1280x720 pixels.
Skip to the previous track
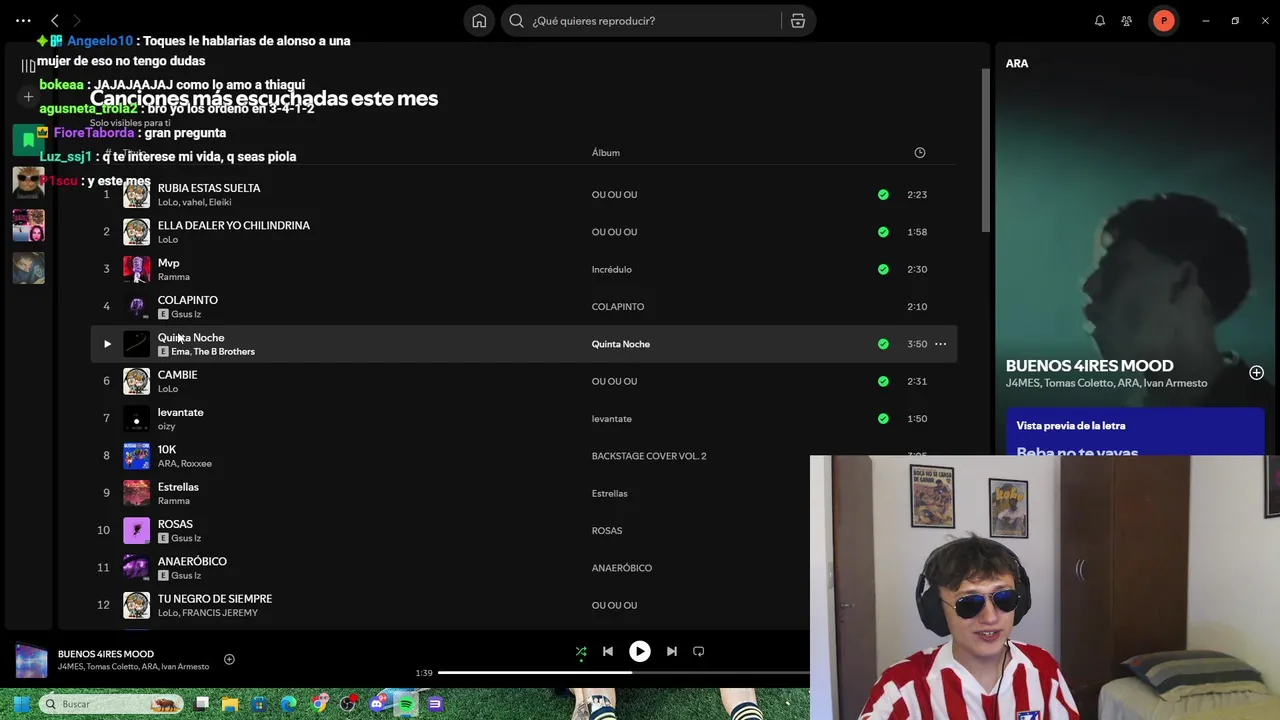(607, 651)
